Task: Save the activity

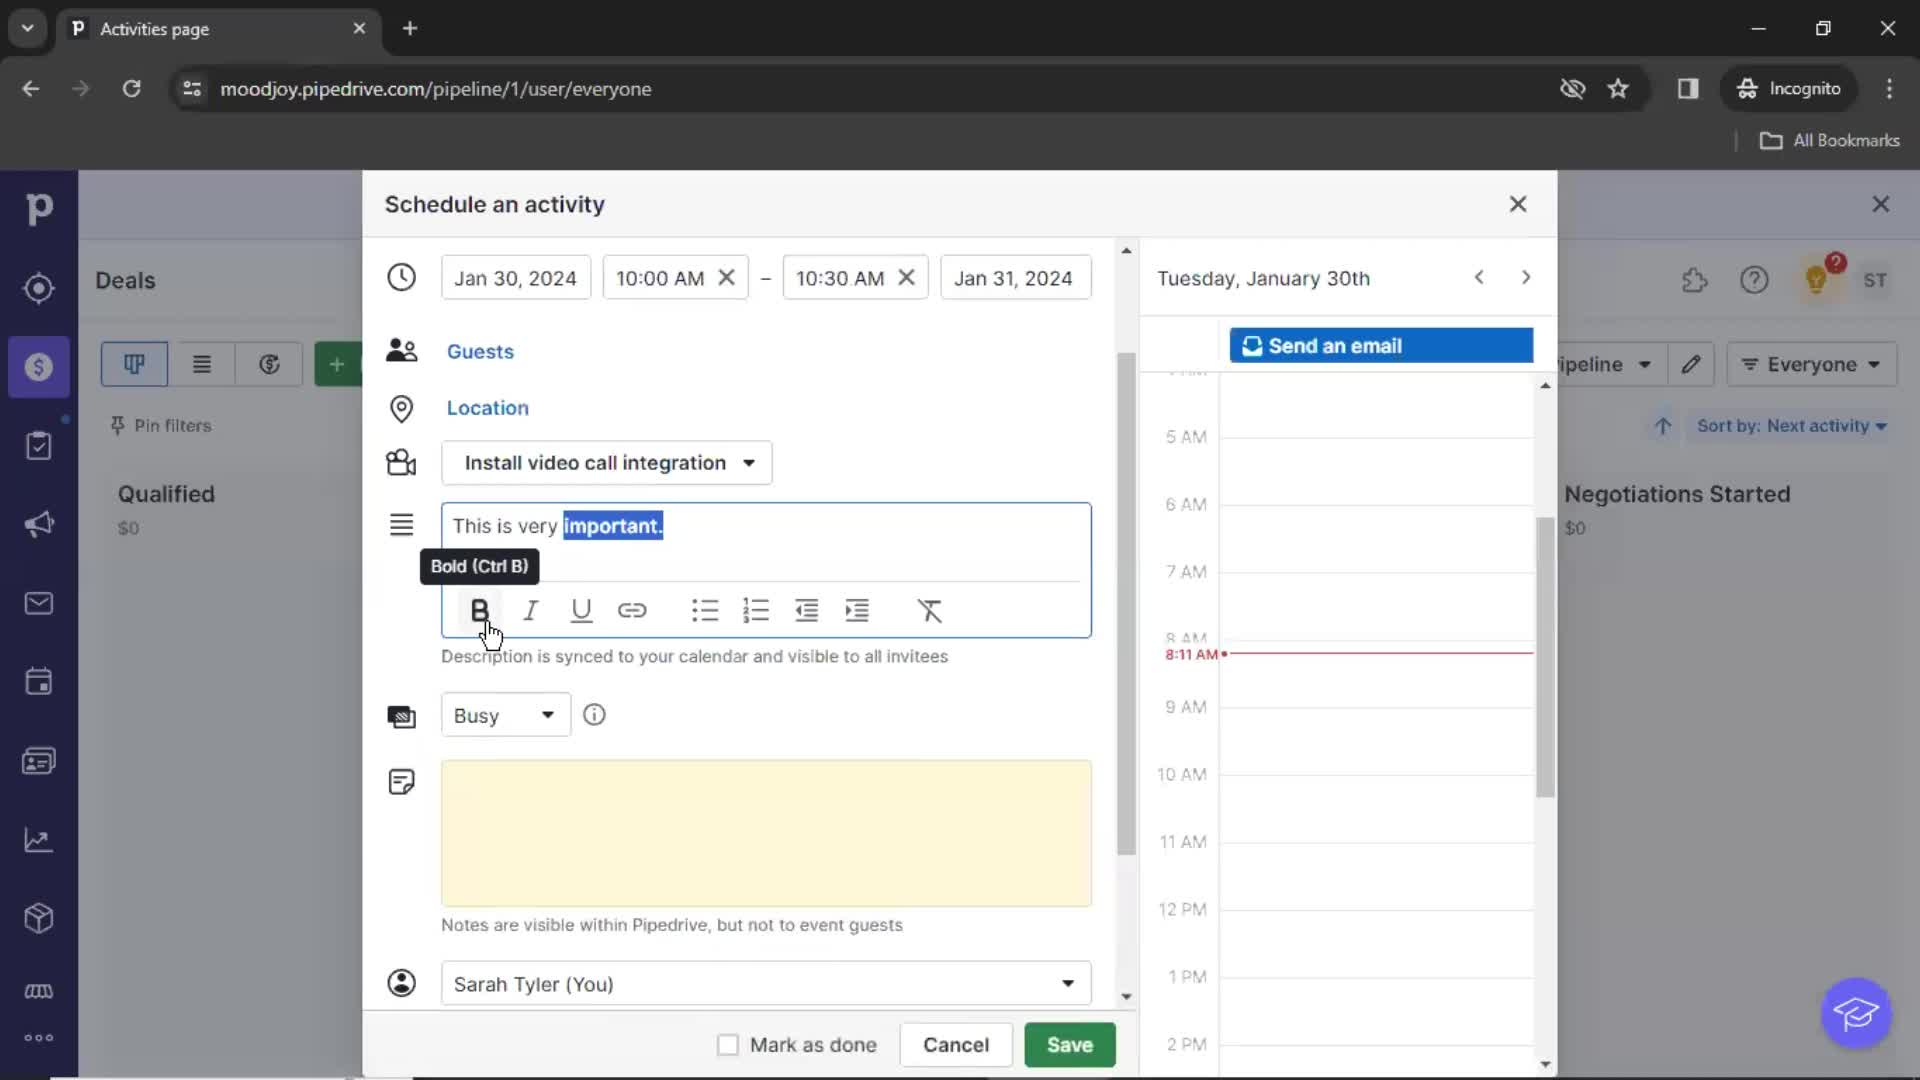Action: pyautogui.click(x=1070, y=1045)
